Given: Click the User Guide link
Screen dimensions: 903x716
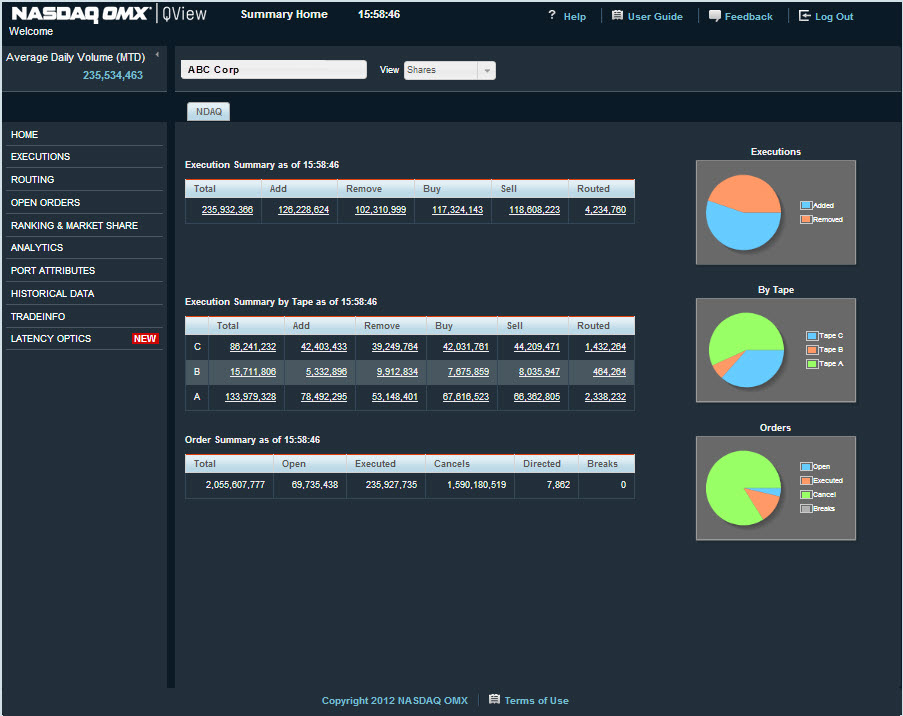Looking at the screenshot, I should tap(655, 17).
